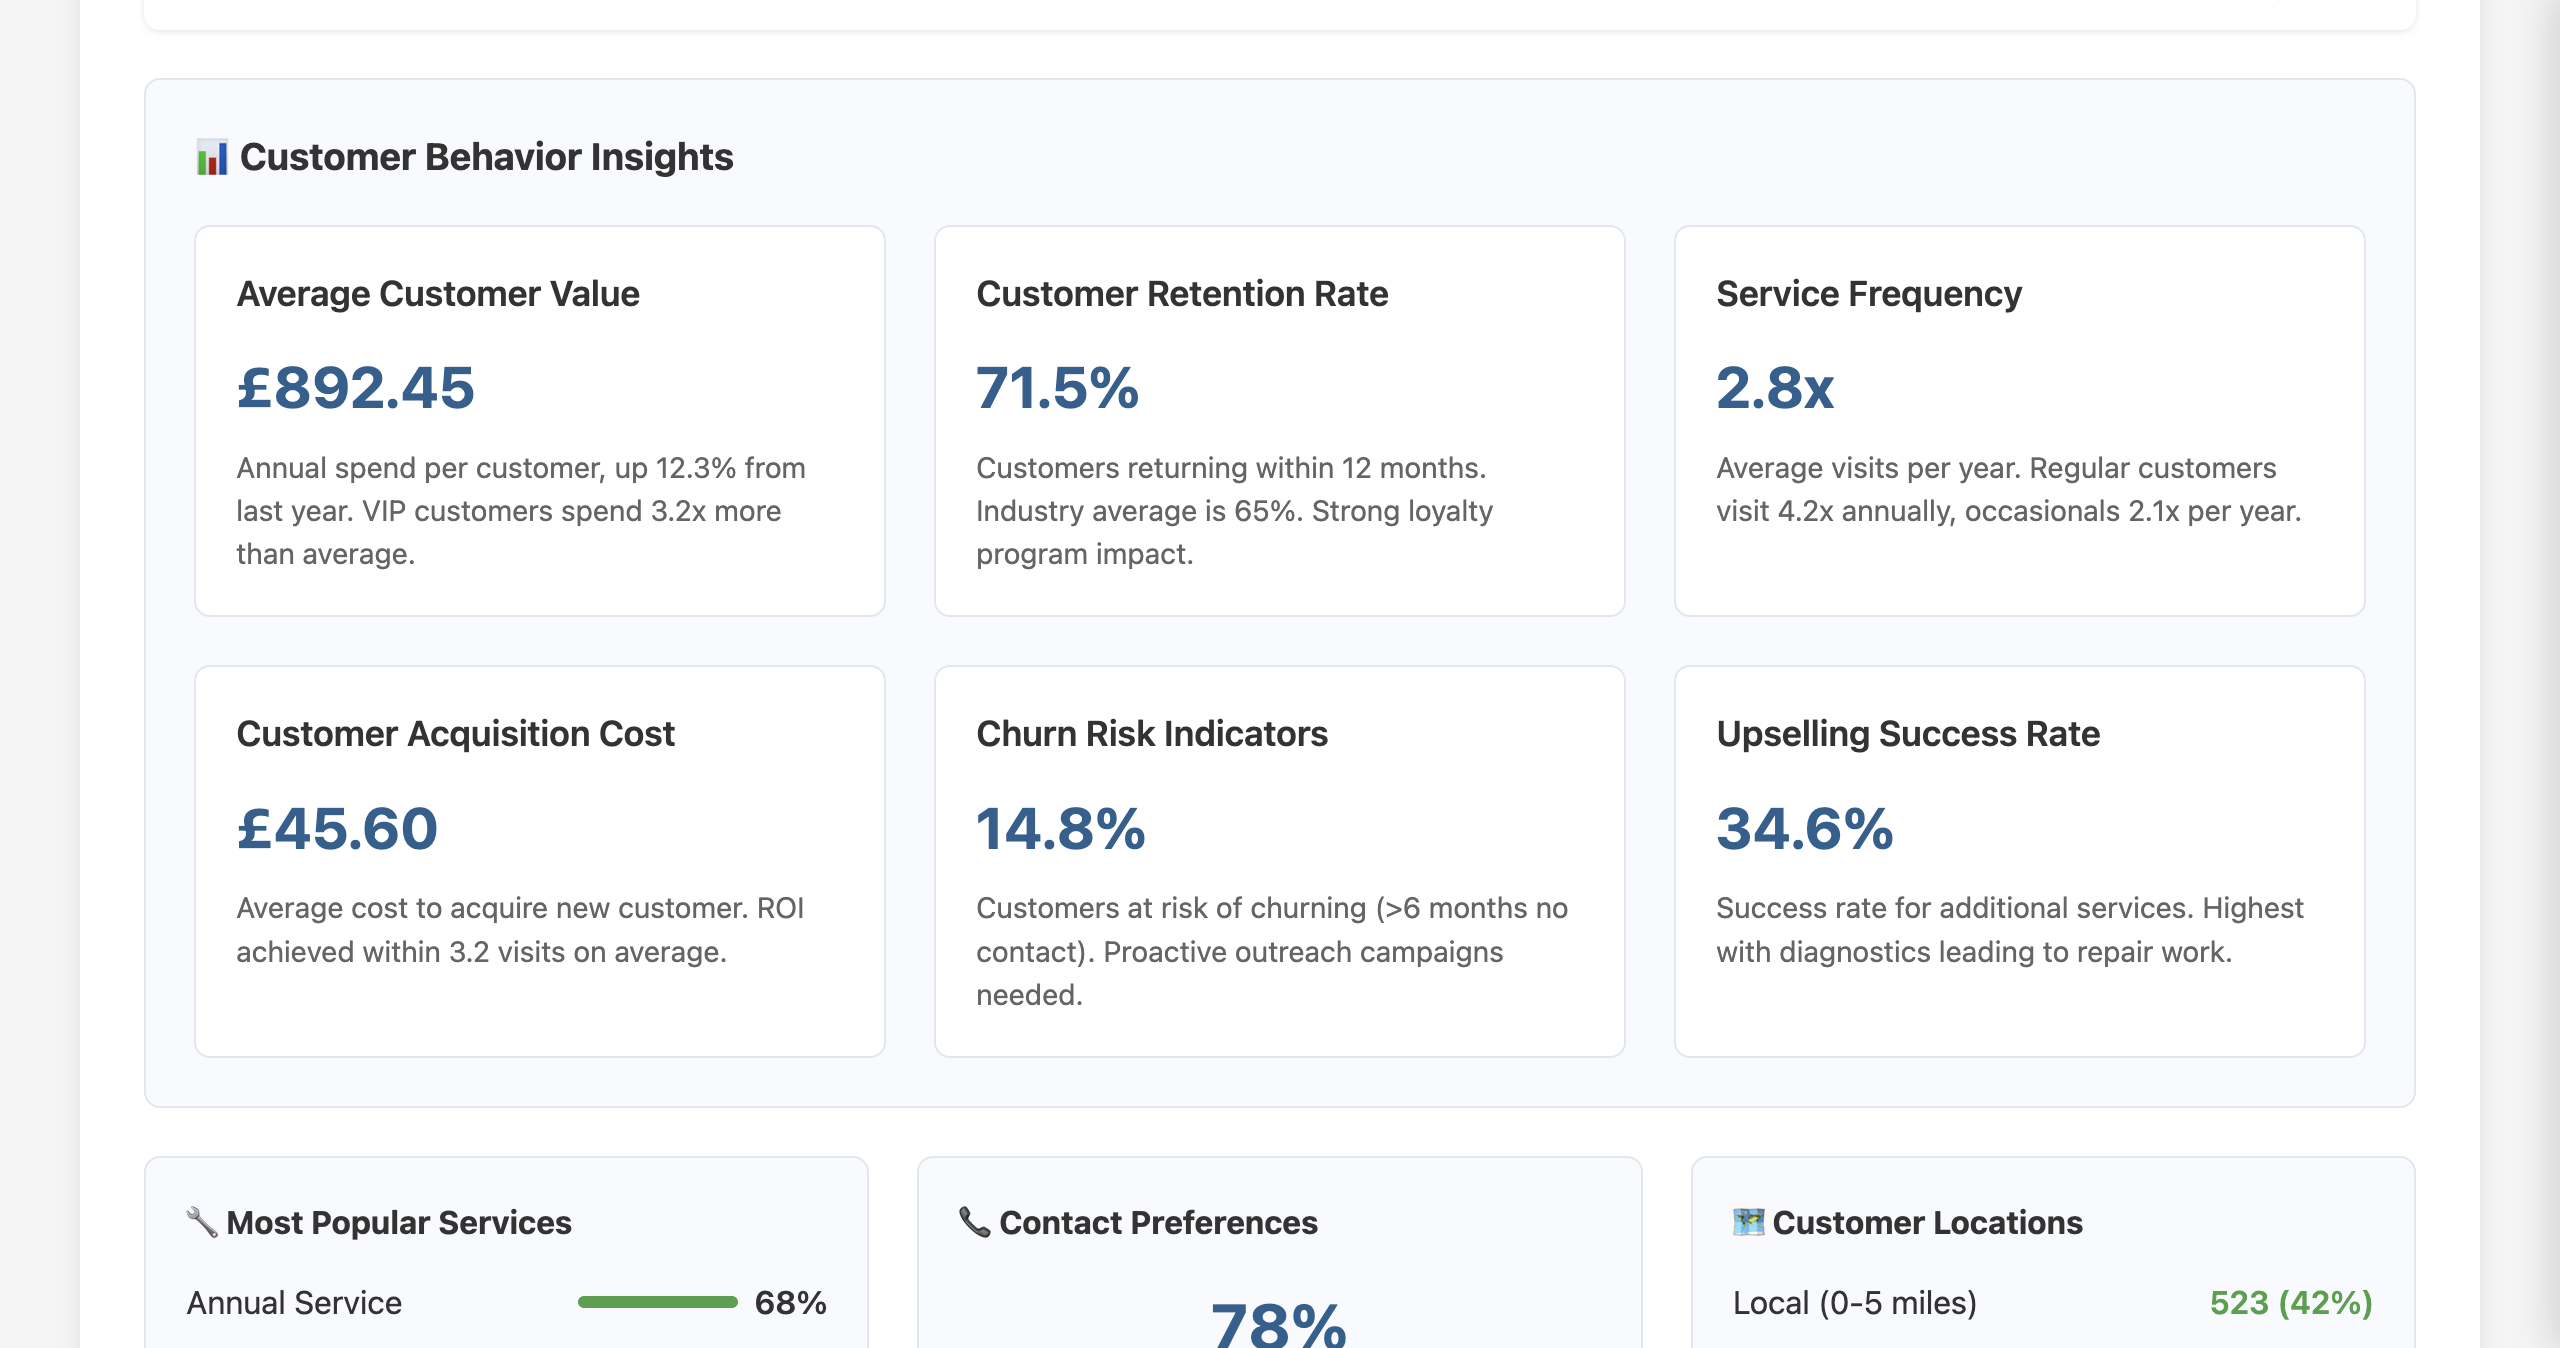Click the Customer Behavior Insights section header
Screen dimensions: 2560x1348
tap(485, 156)
